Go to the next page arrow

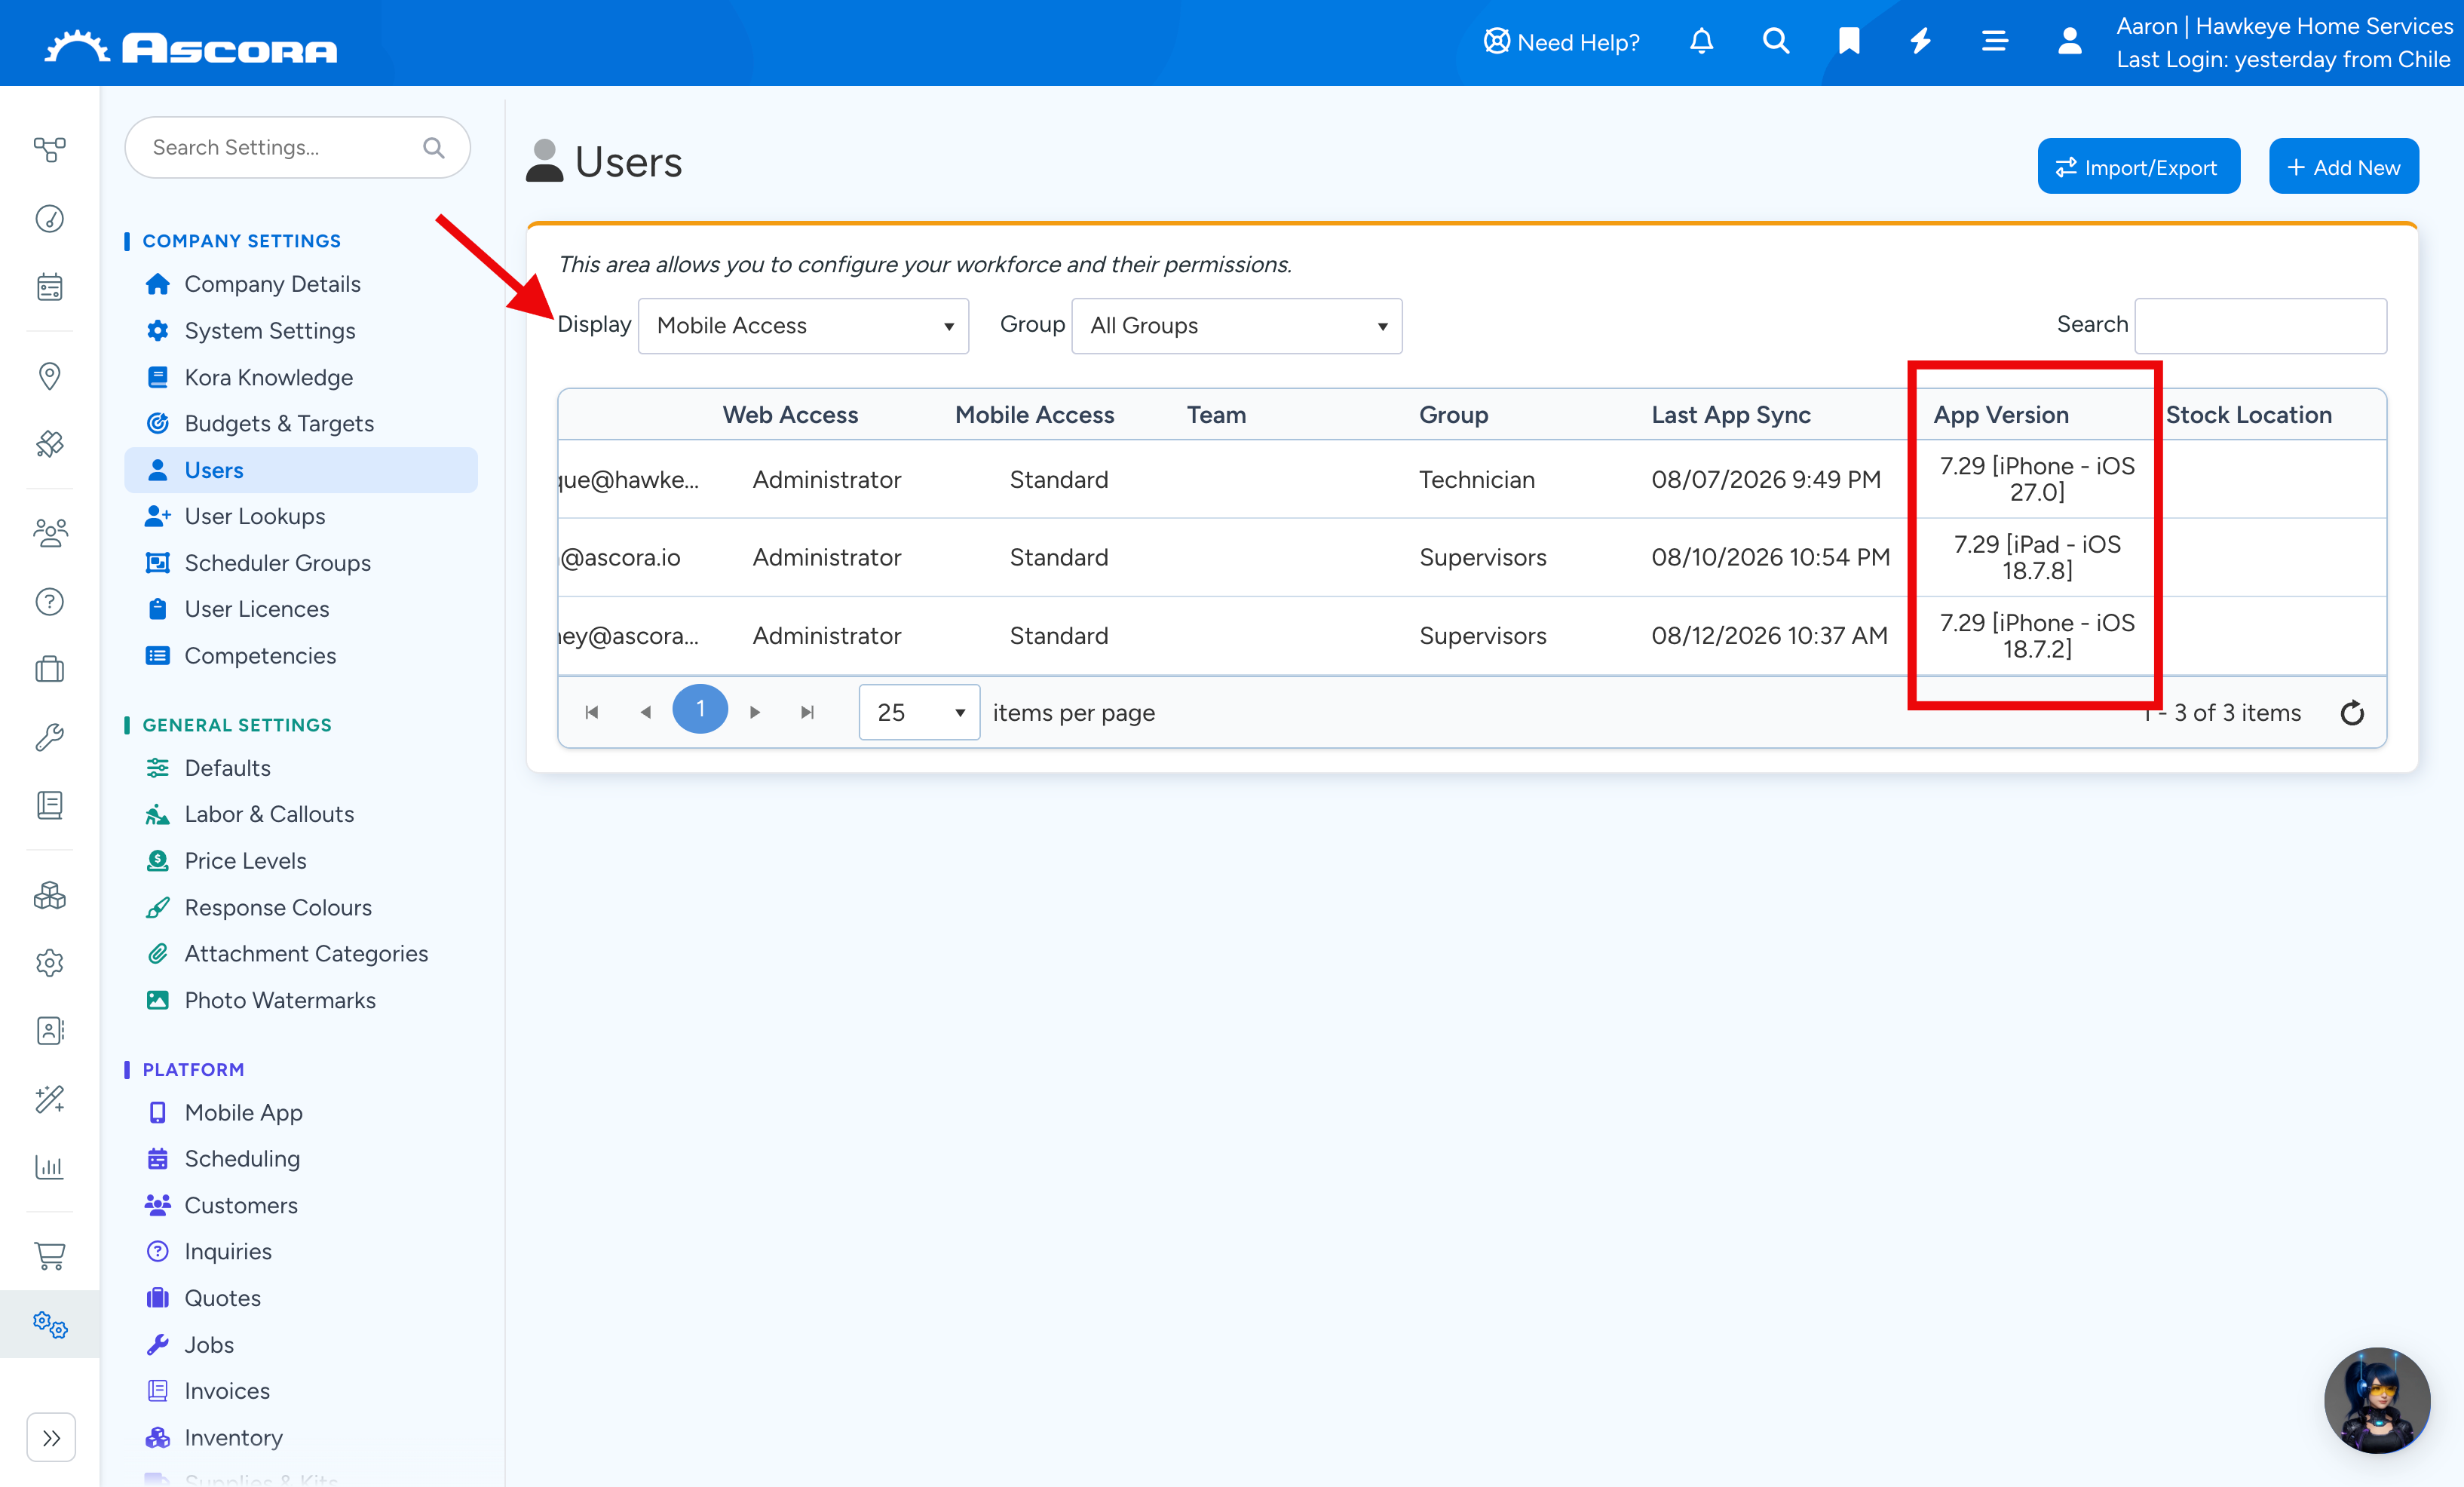(755, 713)
